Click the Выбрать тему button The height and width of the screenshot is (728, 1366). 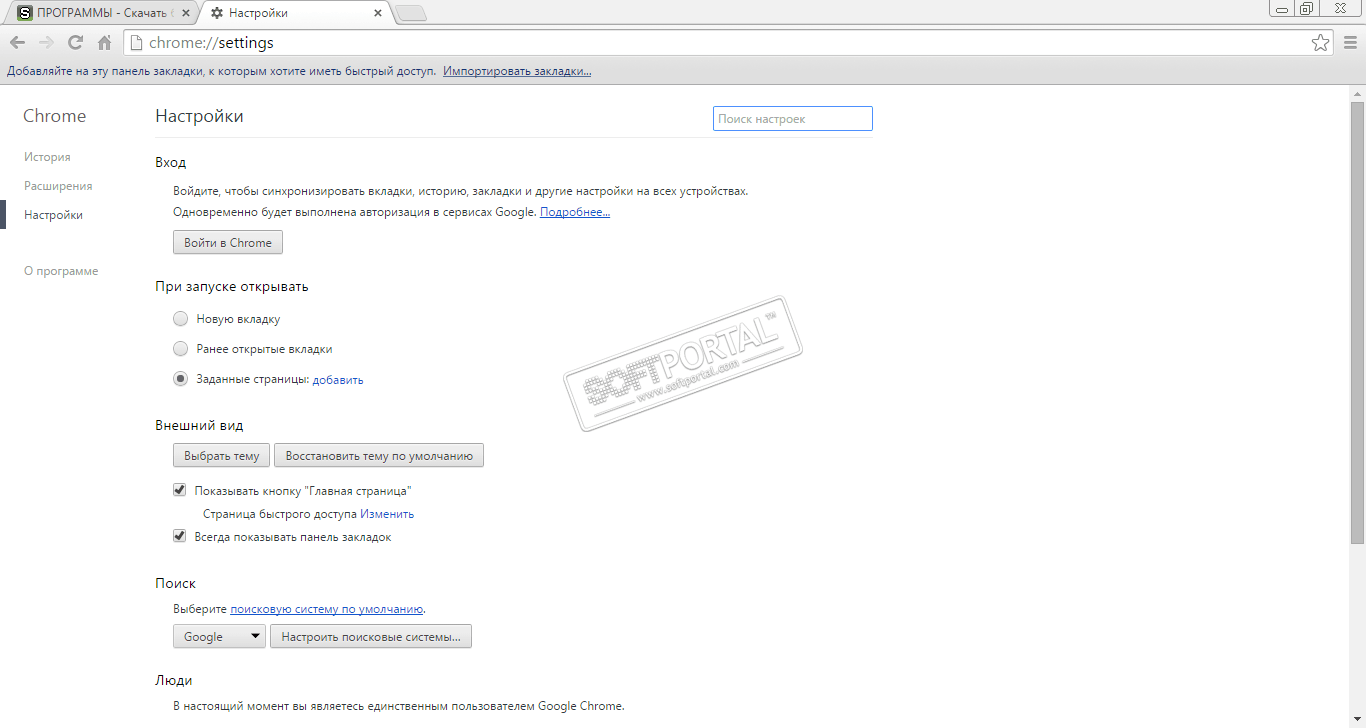(222, 455)
